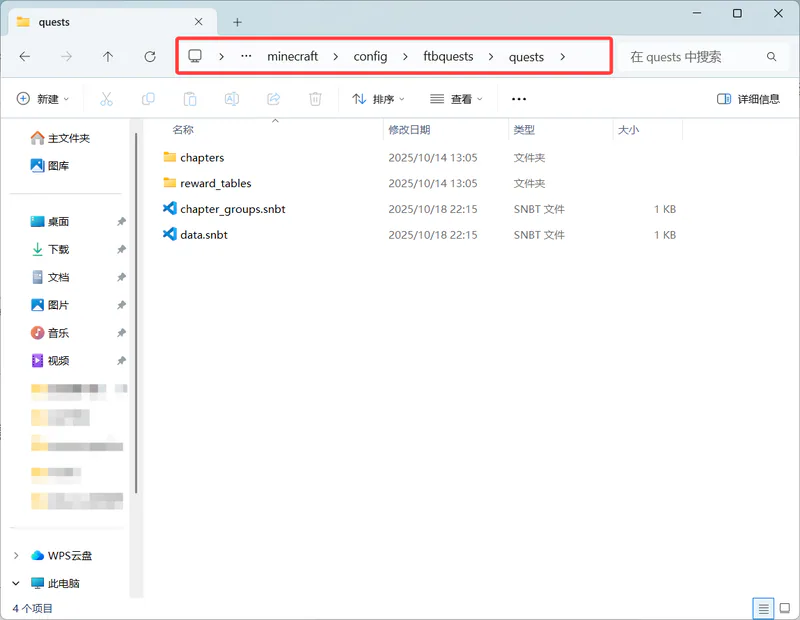800x620 pixels.
Task: Select 此电脑 in sidebar
Action: [55, 583]
